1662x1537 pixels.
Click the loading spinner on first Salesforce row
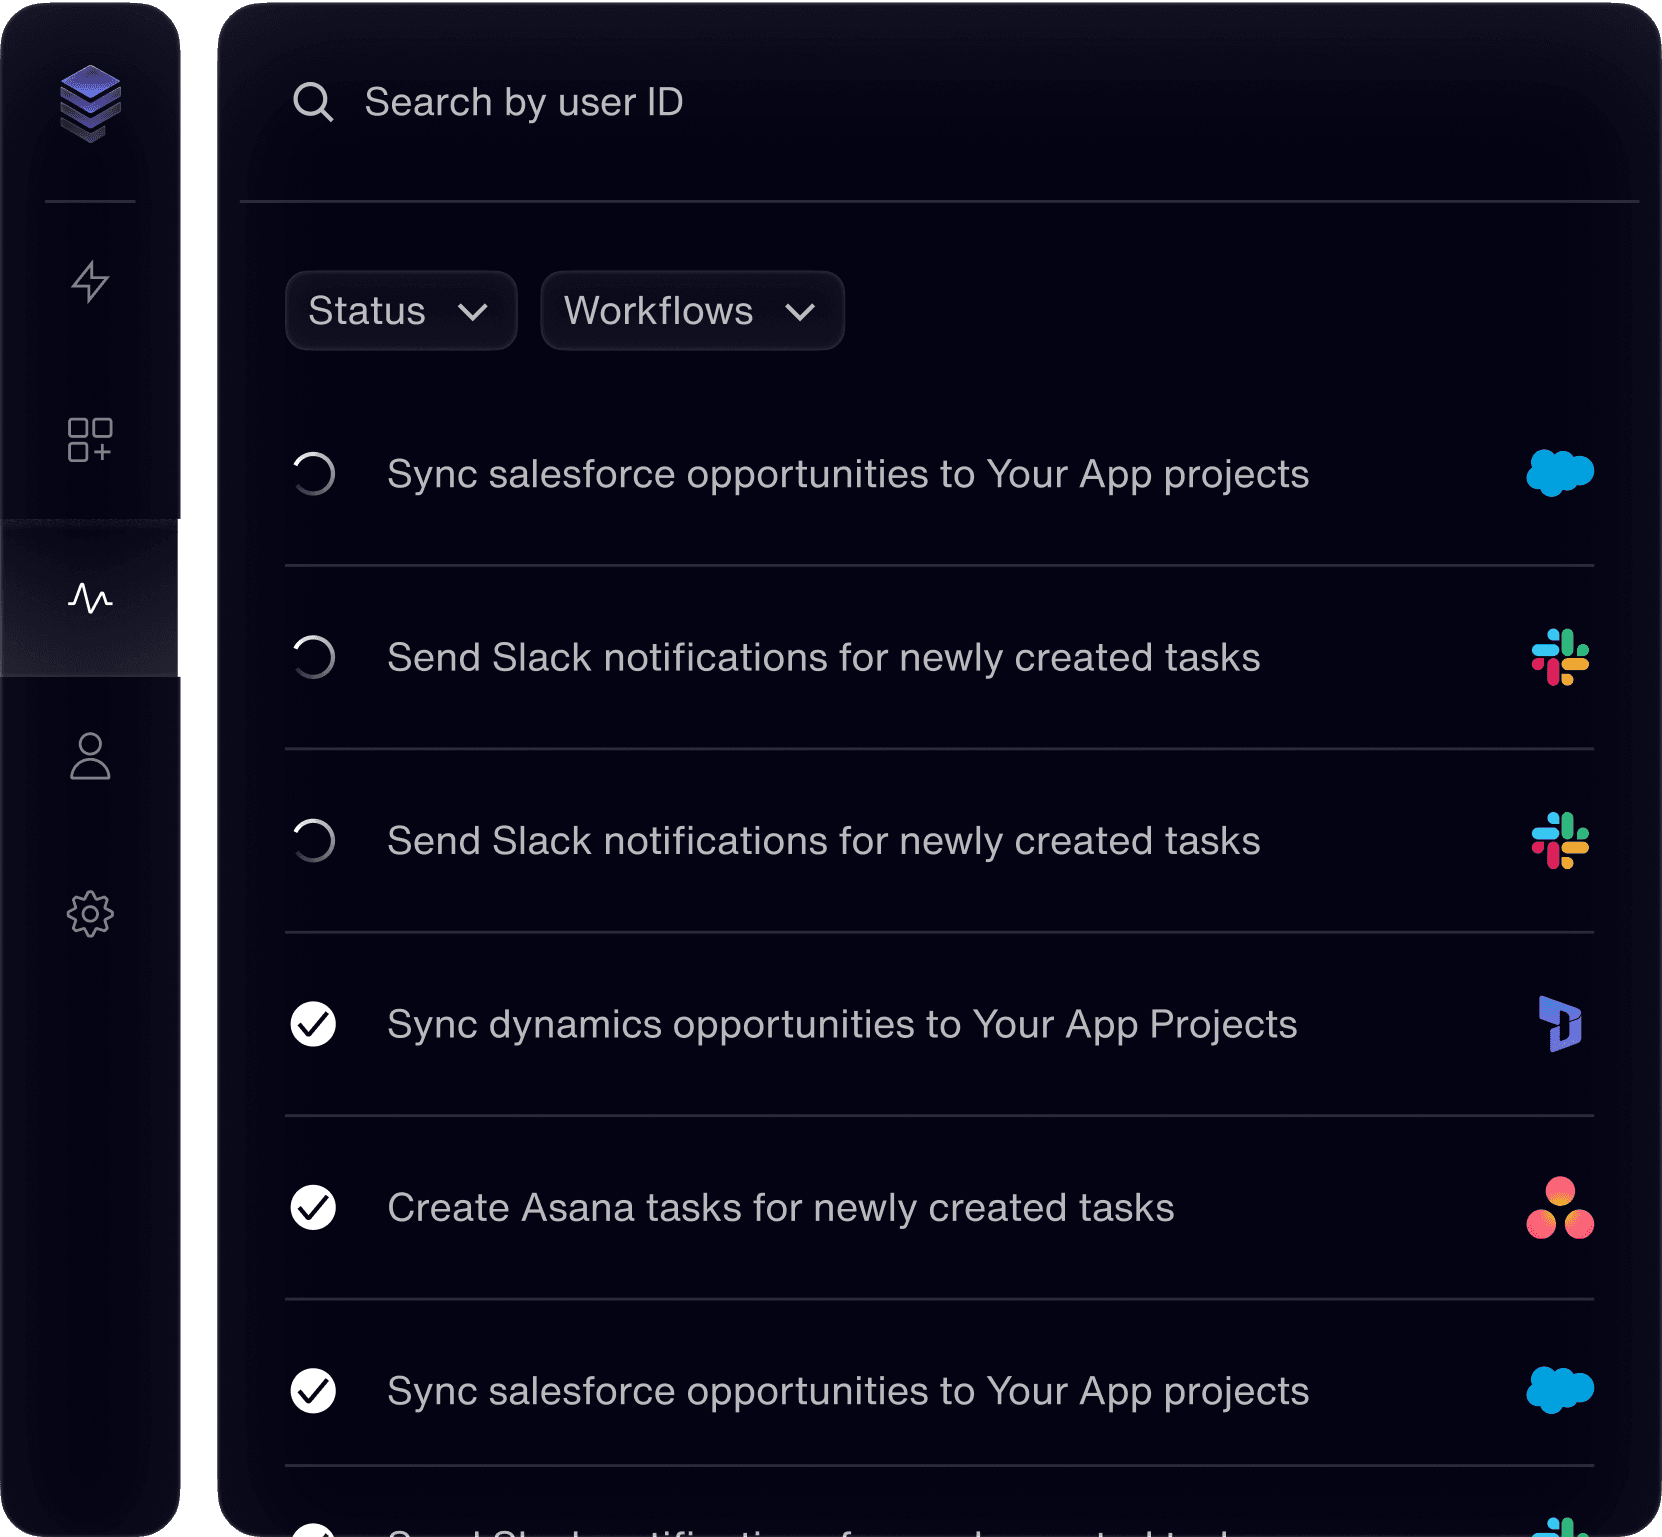pos(313,474)
